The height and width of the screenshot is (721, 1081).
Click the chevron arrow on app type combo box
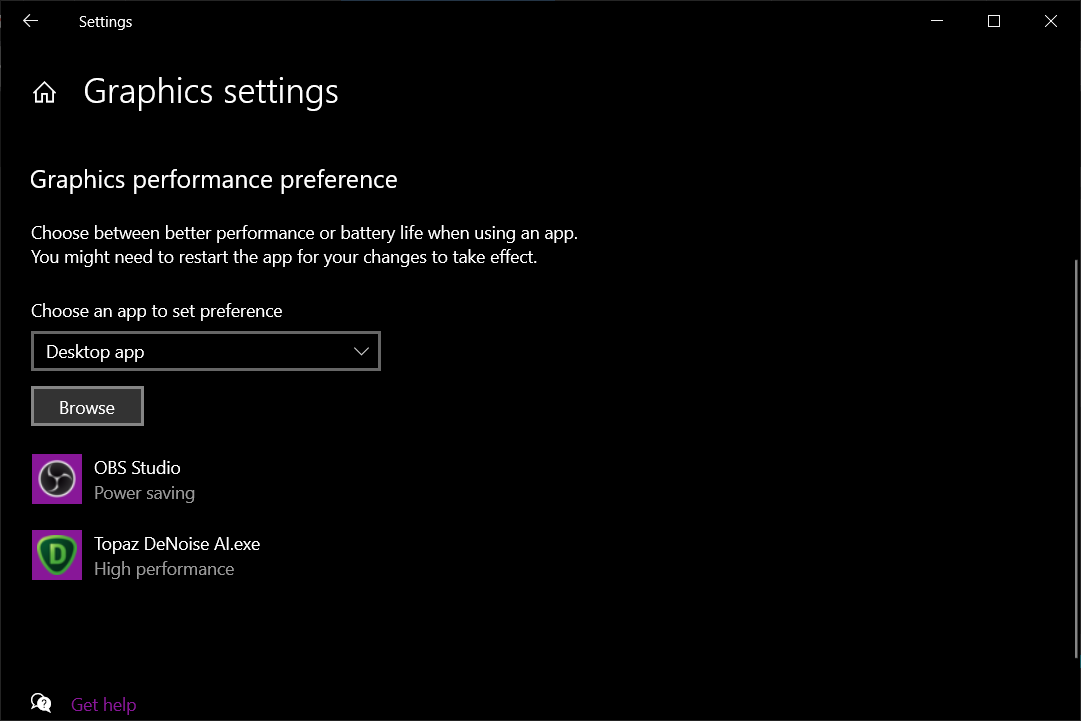362,352
